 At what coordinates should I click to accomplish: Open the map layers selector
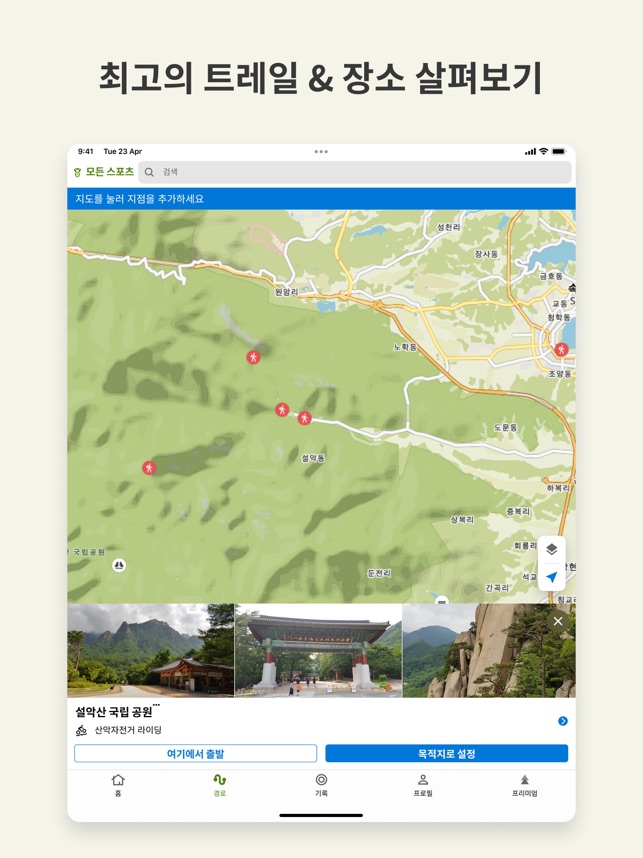[551, 549]
